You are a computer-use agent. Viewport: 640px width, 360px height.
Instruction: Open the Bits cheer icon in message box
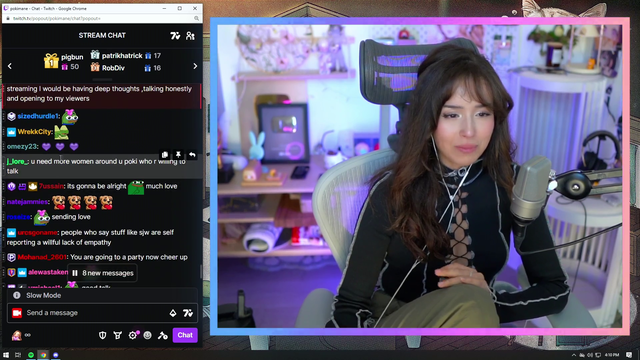coord(173,313)
